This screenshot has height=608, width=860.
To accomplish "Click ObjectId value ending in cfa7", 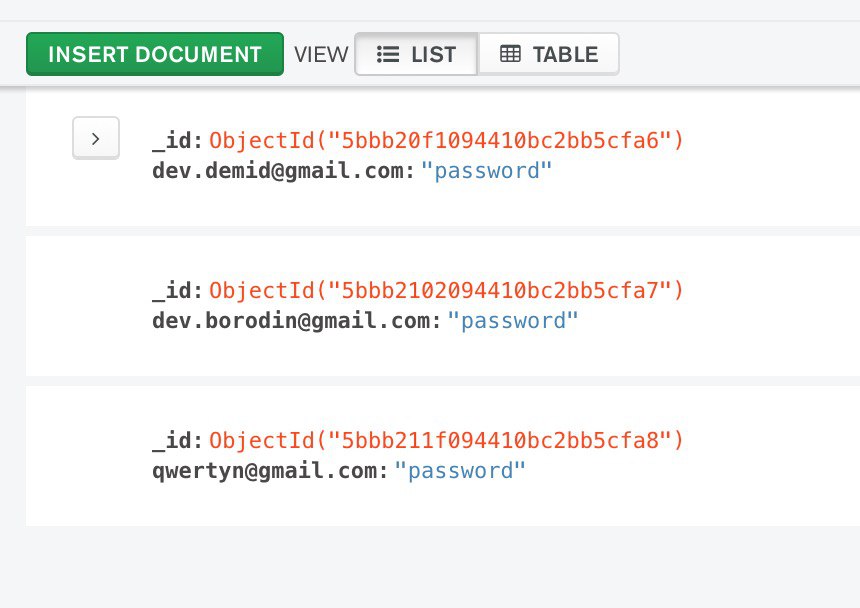I will tap(446, 290).
